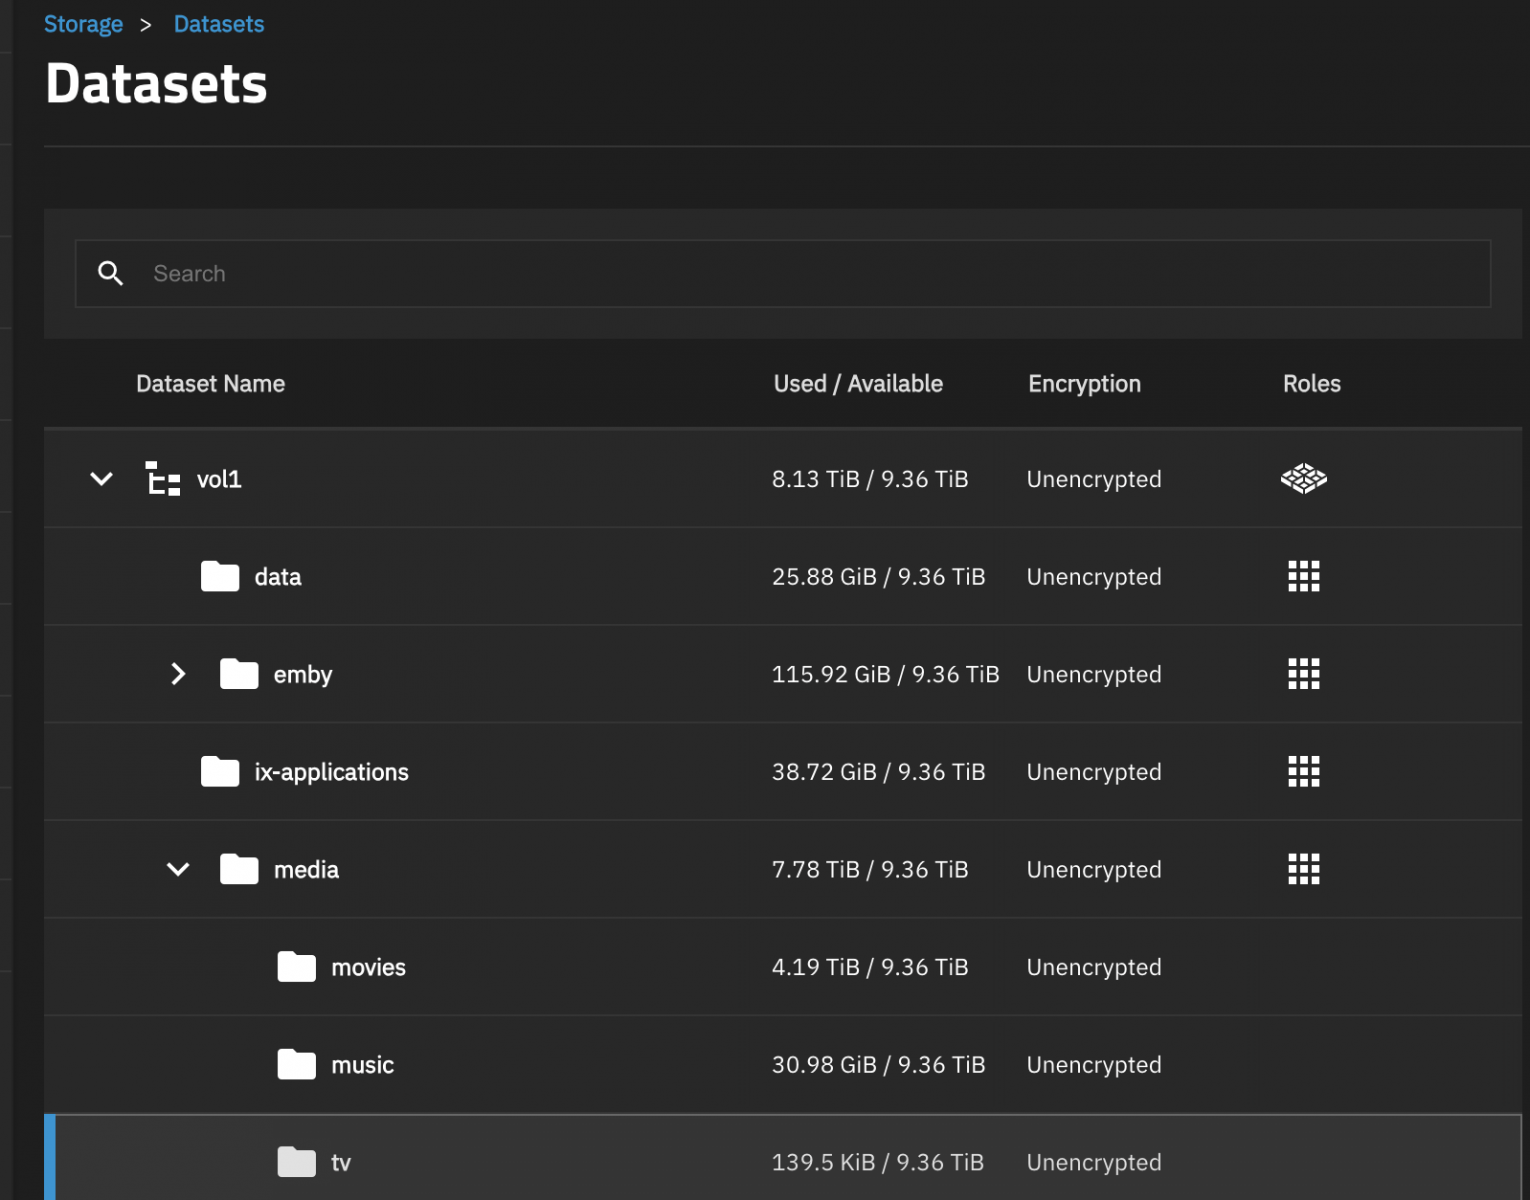This screenshot has height=1200, width=1530.
Task: Click Unencrypted in the ix-applications row
Action: 1094,772
